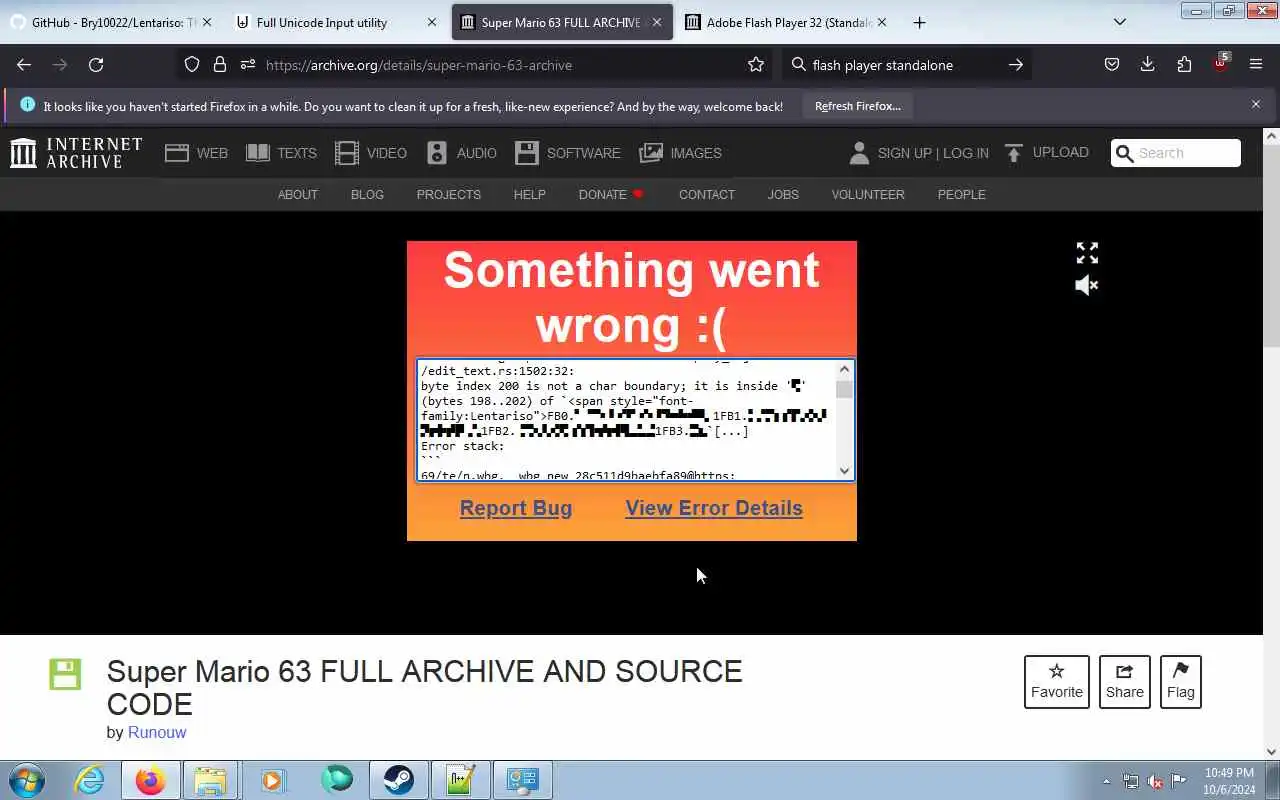Viewport: 1280px width, 800px height.
Task: Open the PROJECTS navigation link
Action: tap(449, 195)
